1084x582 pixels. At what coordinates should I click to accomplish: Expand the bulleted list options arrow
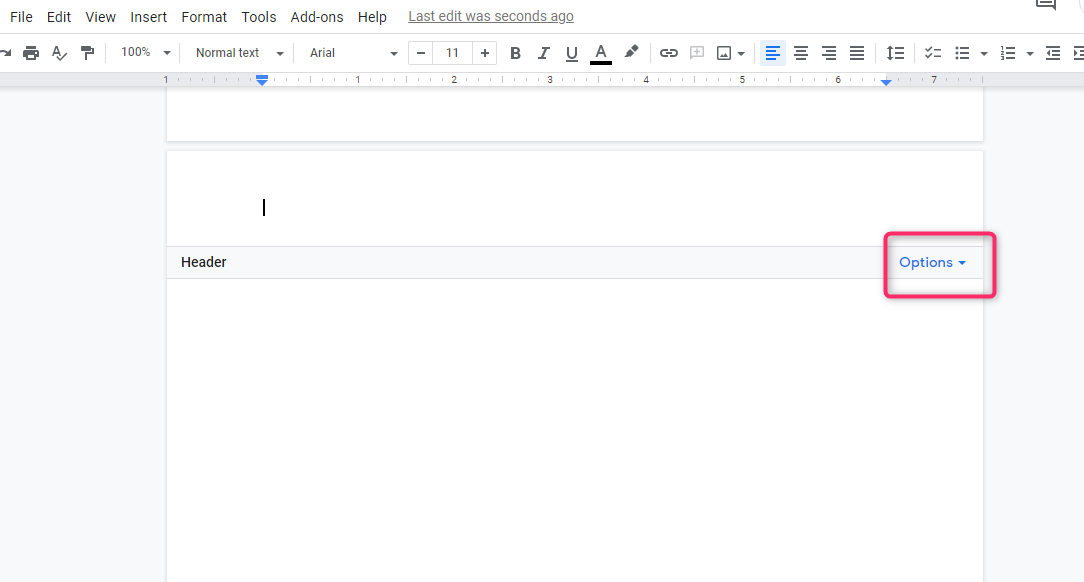point(984,53)
